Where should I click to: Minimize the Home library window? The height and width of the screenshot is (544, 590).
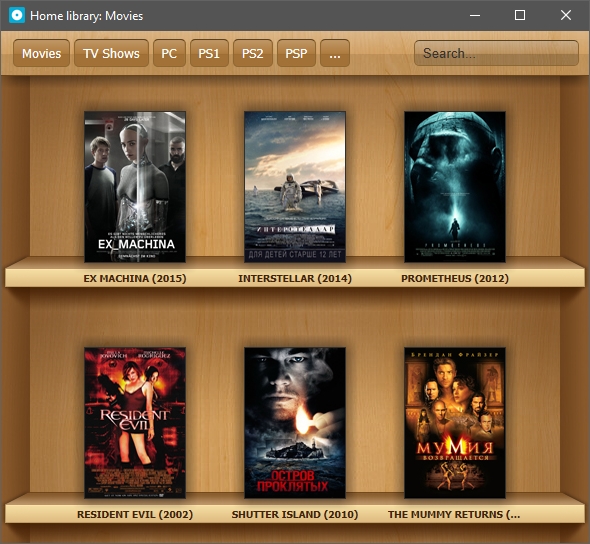[475, 15]
